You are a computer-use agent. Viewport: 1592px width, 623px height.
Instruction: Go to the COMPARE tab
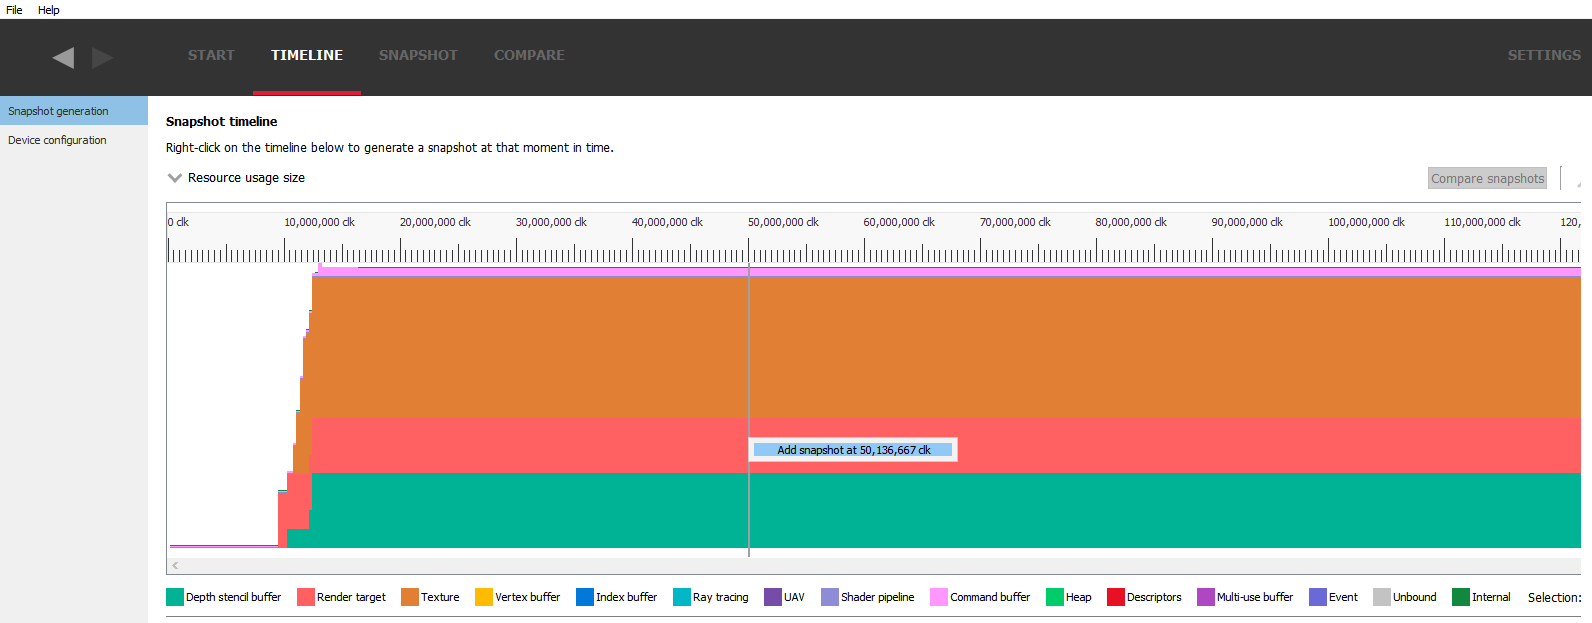[529, 56]
